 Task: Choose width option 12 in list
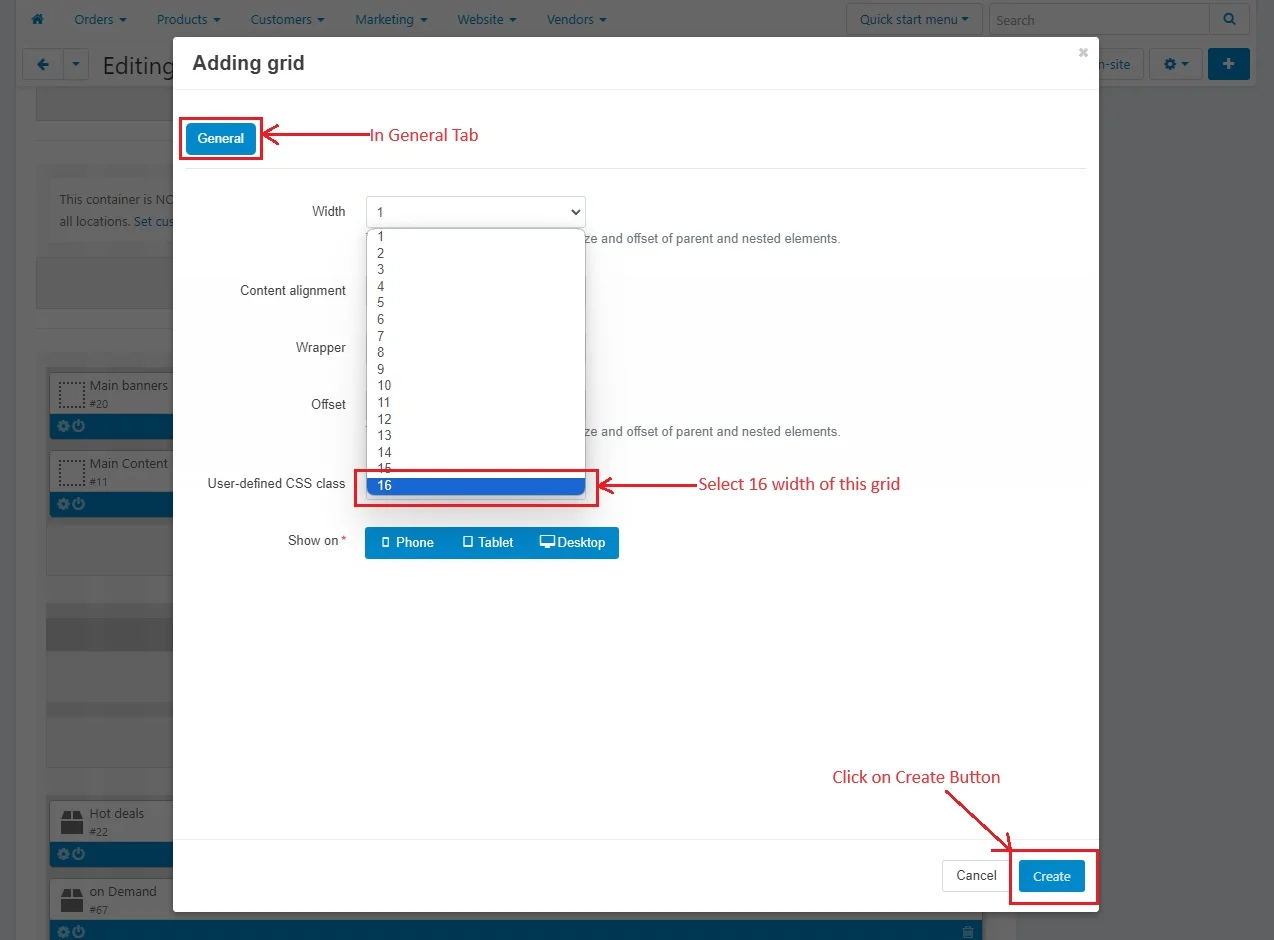(476, 420)
